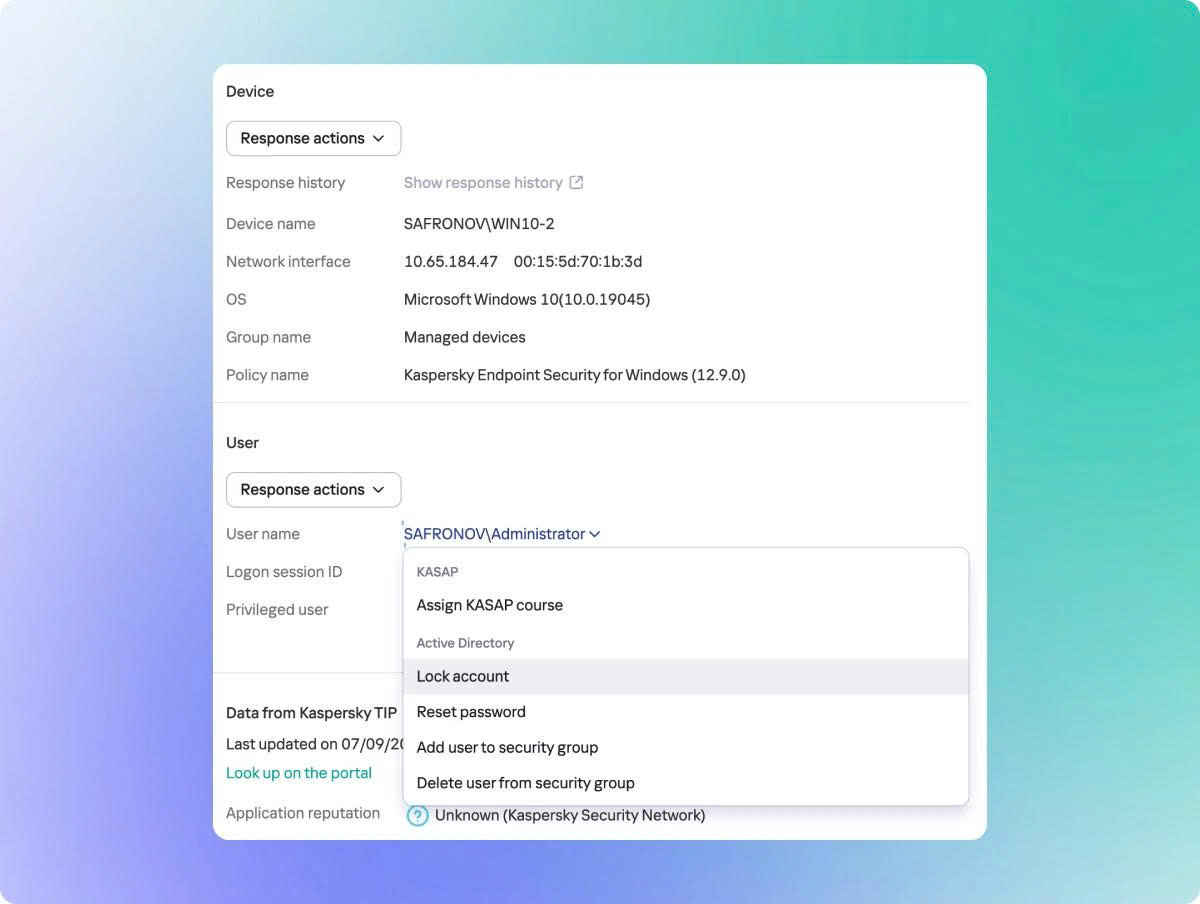This screenshot has height=904, width=1200.
Task: Click Unknown (Kaspersky Security Network) text
Action: [570, 815]
